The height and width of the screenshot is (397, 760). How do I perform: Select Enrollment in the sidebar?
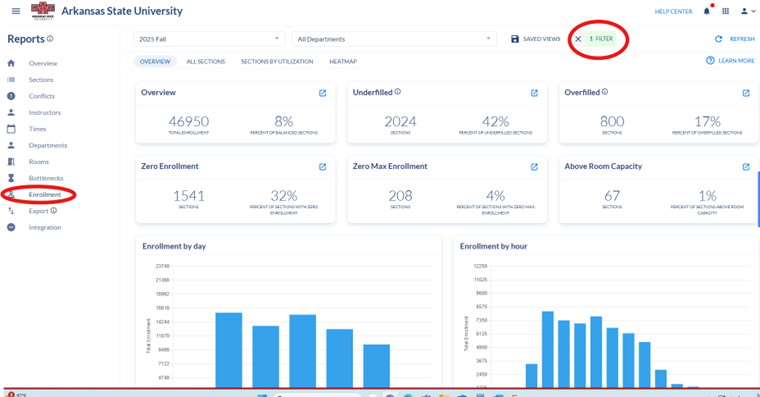click(45, 195)
